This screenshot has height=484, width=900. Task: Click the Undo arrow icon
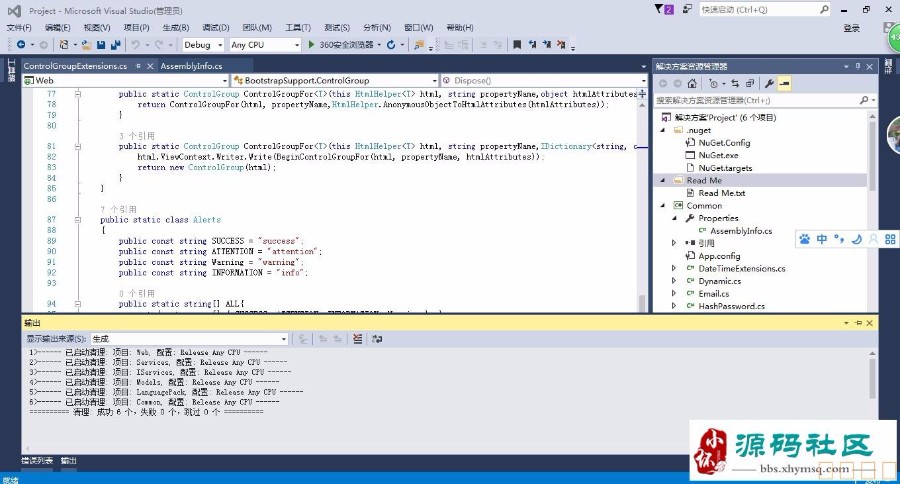point(135,44)
